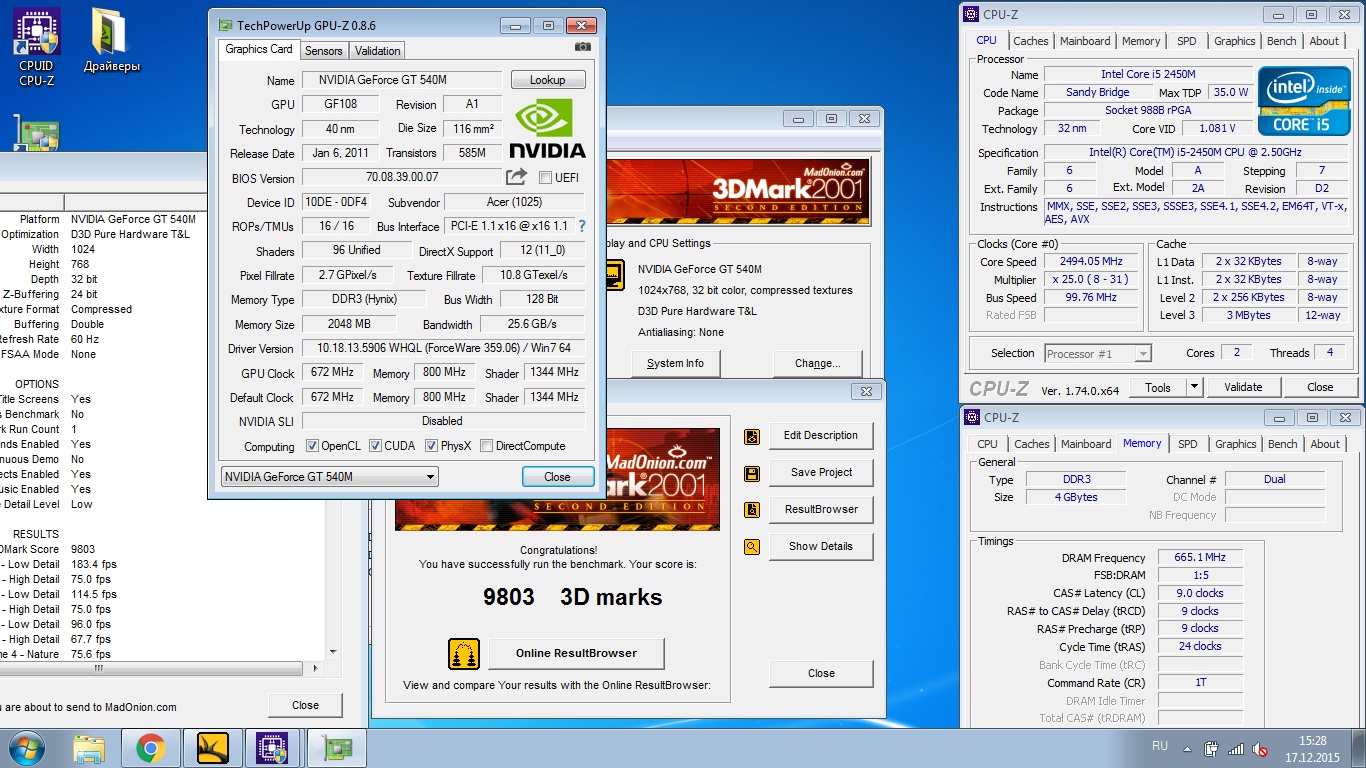Click the RU language indicator
The image size is (1366, 768).
pos(1160,747)
